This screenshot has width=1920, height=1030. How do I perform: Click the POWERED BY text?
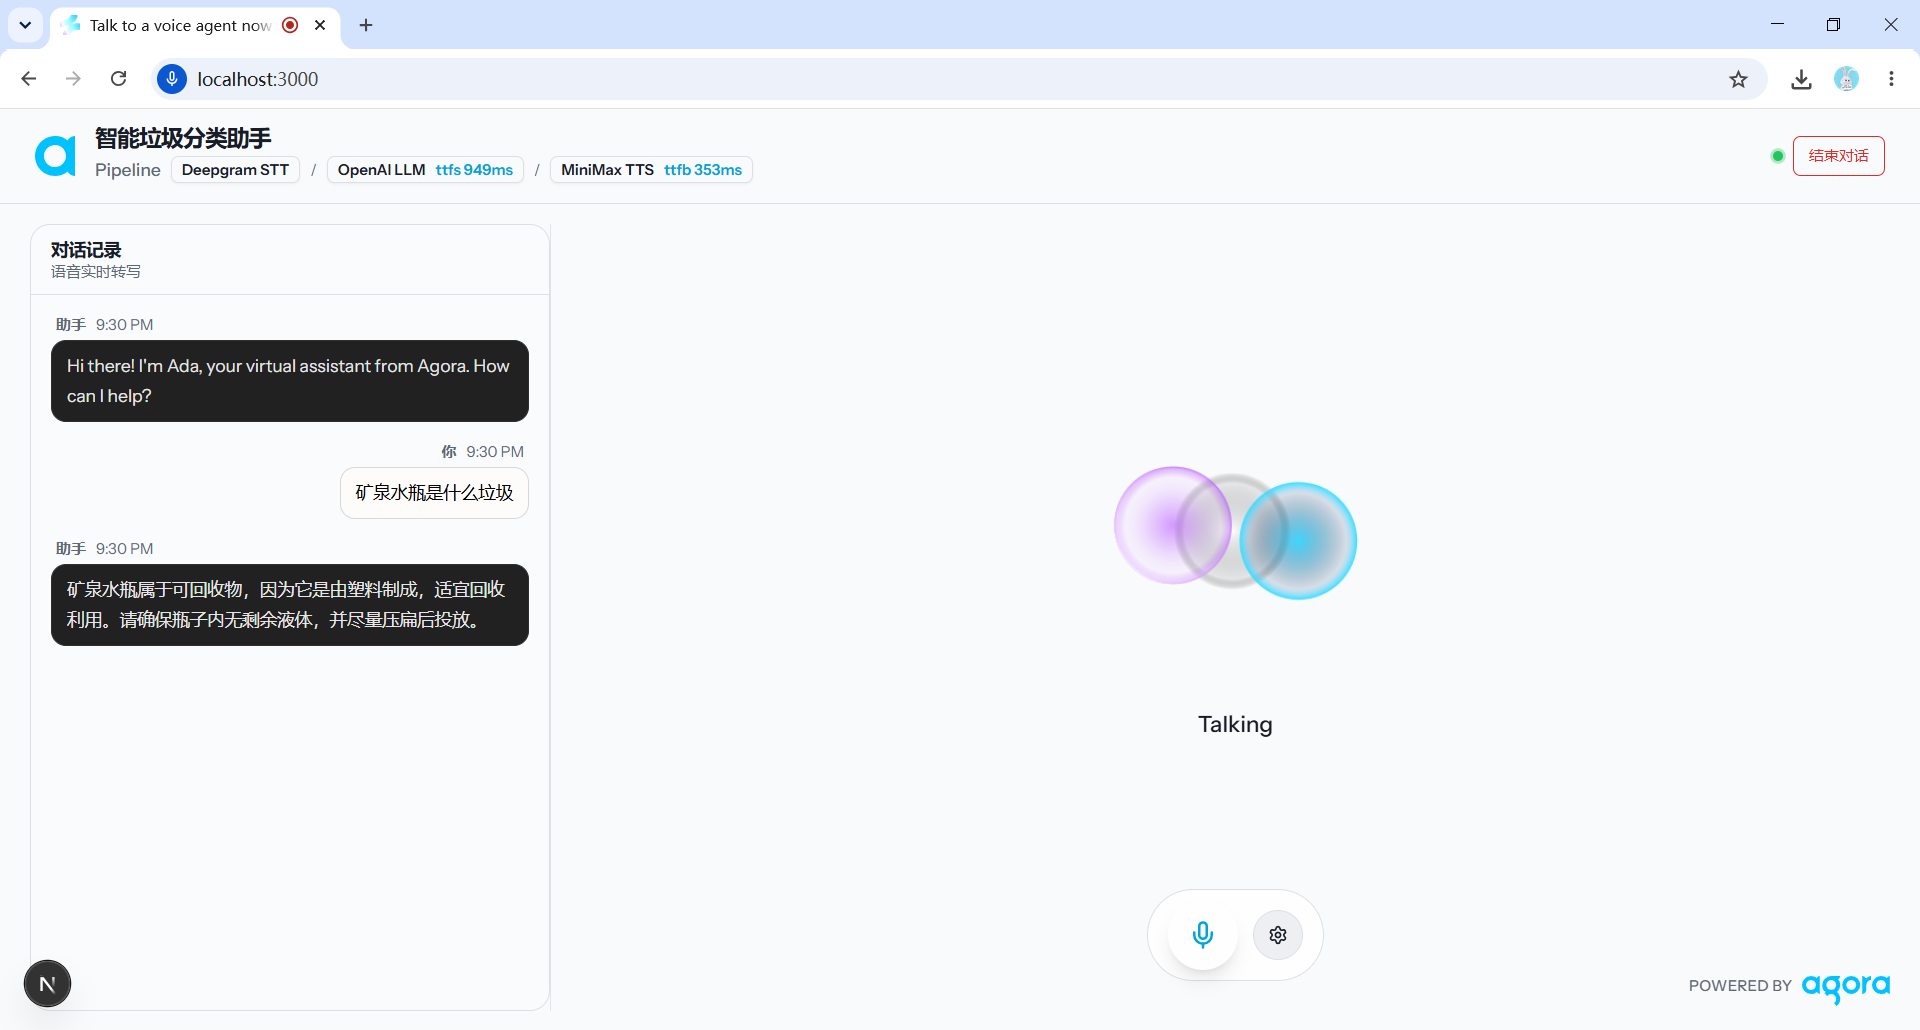click(1740, 986)
